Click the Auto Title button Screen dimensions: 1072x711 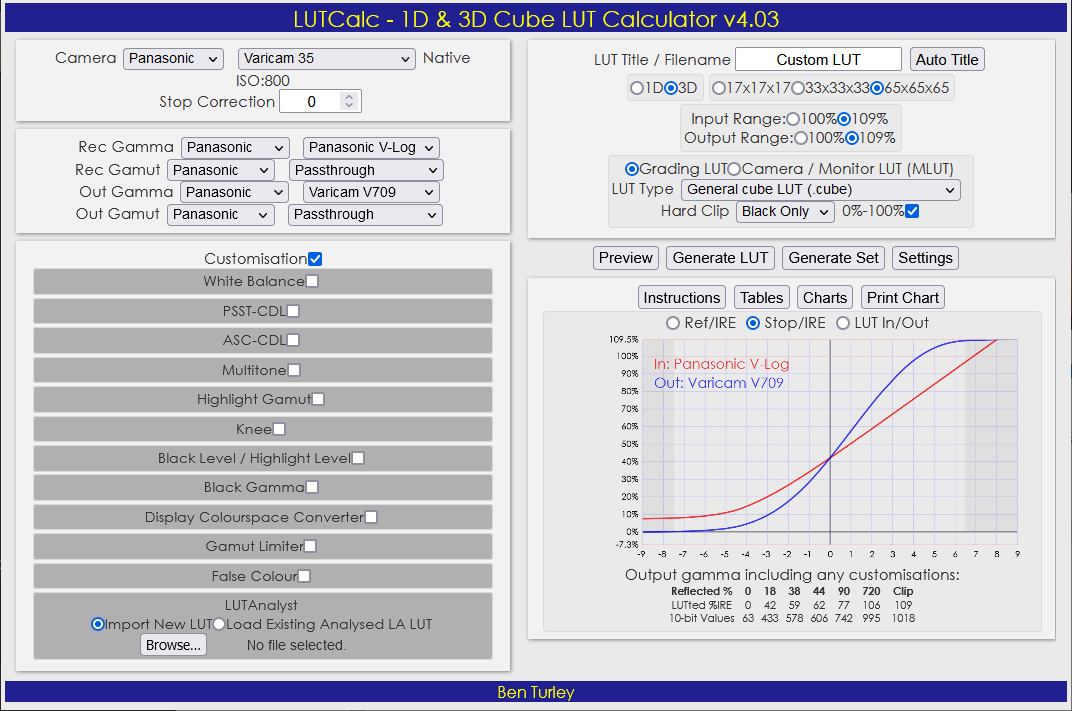coord(947,59)
